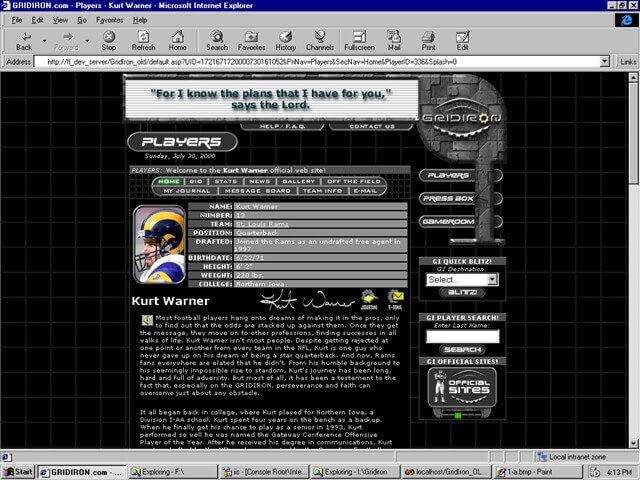Click the Stop toolbar button
Image resolution: width=640 pixels, height=480 pixels.
click(x=109, y=41)
